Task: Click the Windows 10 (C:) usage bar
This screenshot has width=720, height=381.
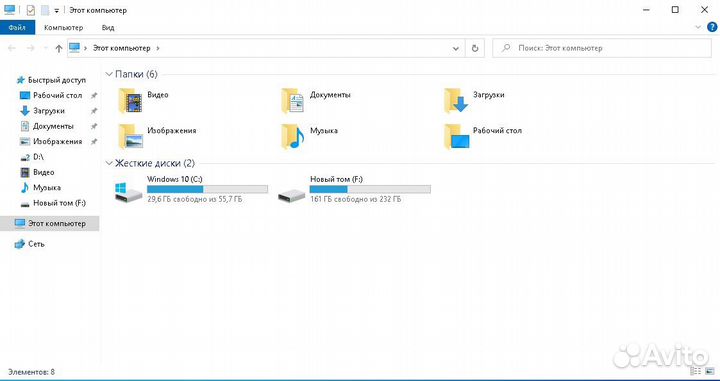Action: point(208,189)
